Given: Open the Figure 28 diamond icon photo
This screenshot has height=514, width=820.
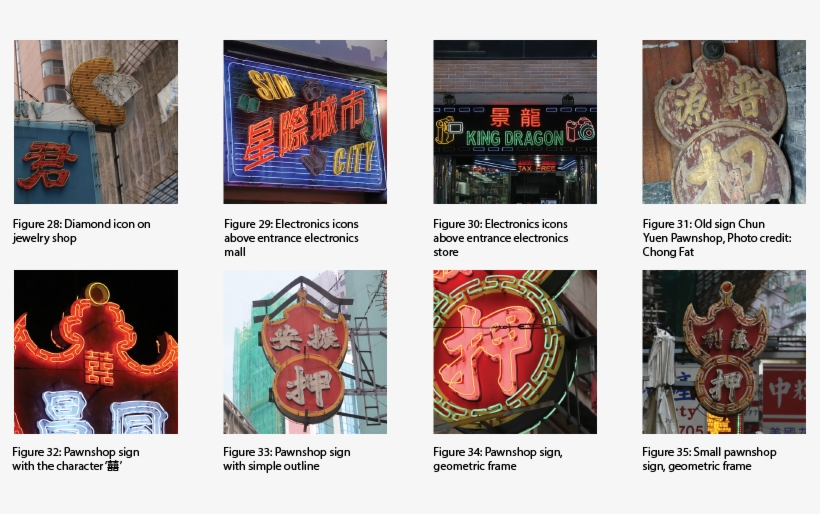Looking at the screenshot, I should pos(96,122).
